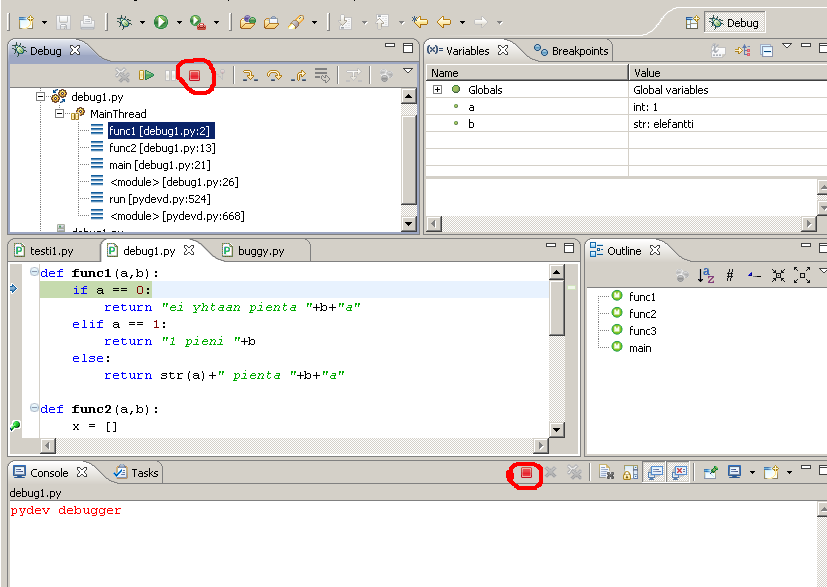Viewport: 827px width, 587px height.
Task: Click the Terminate button in Debug view
Action: point(195,75)
